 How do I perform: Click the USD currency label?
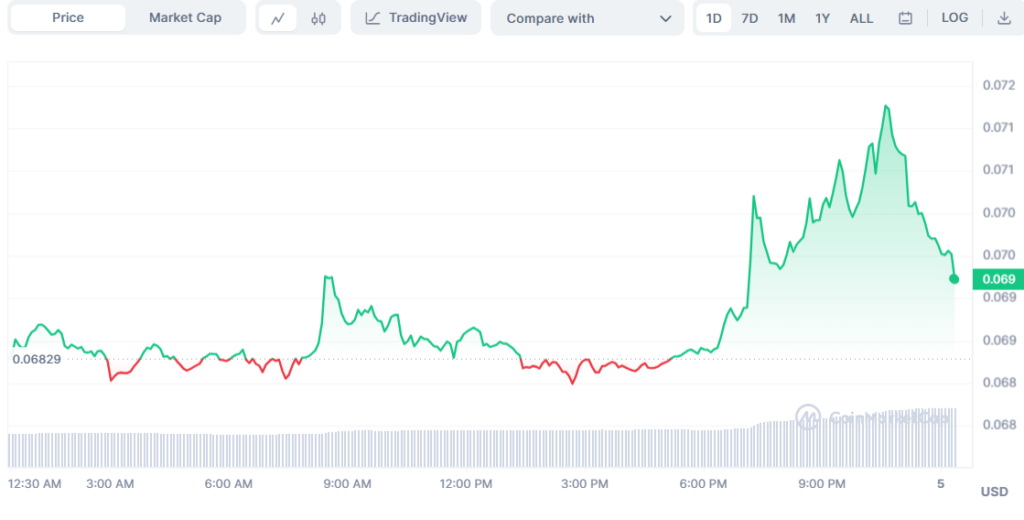coord(994,492)
